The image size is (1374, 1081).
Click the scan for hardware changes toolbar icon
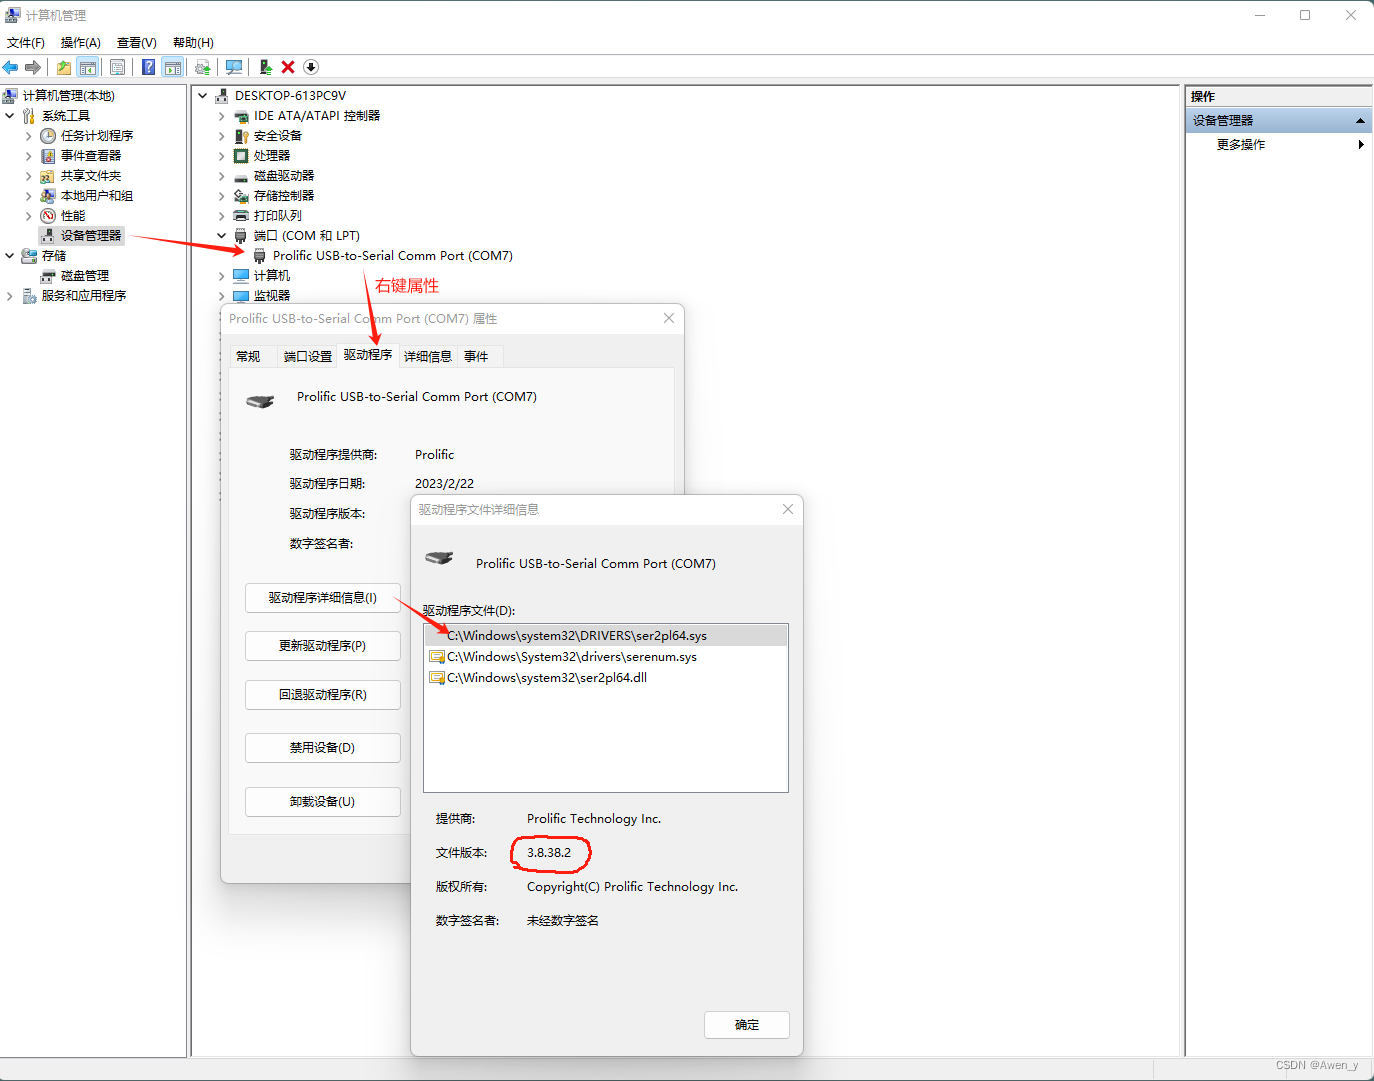point(233,66)
